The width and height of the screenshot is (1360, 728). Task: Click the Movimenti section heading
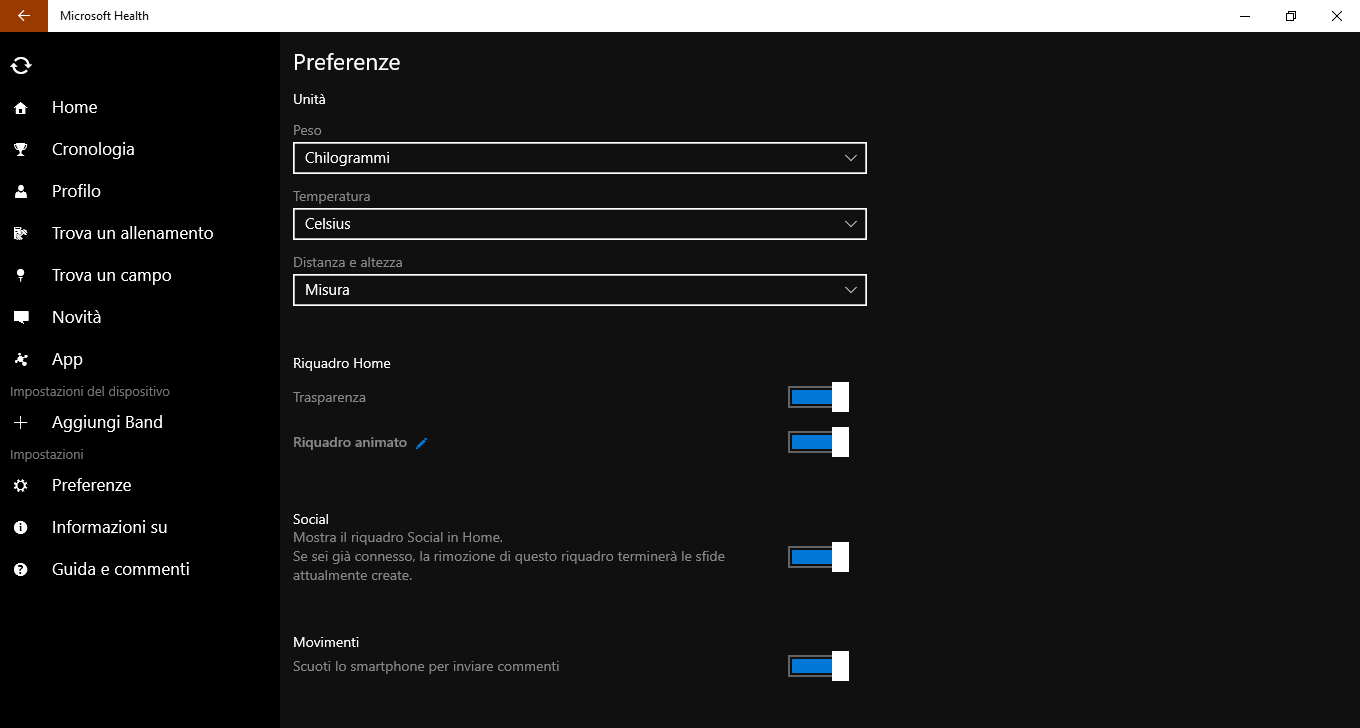click(x=326, y=642)
